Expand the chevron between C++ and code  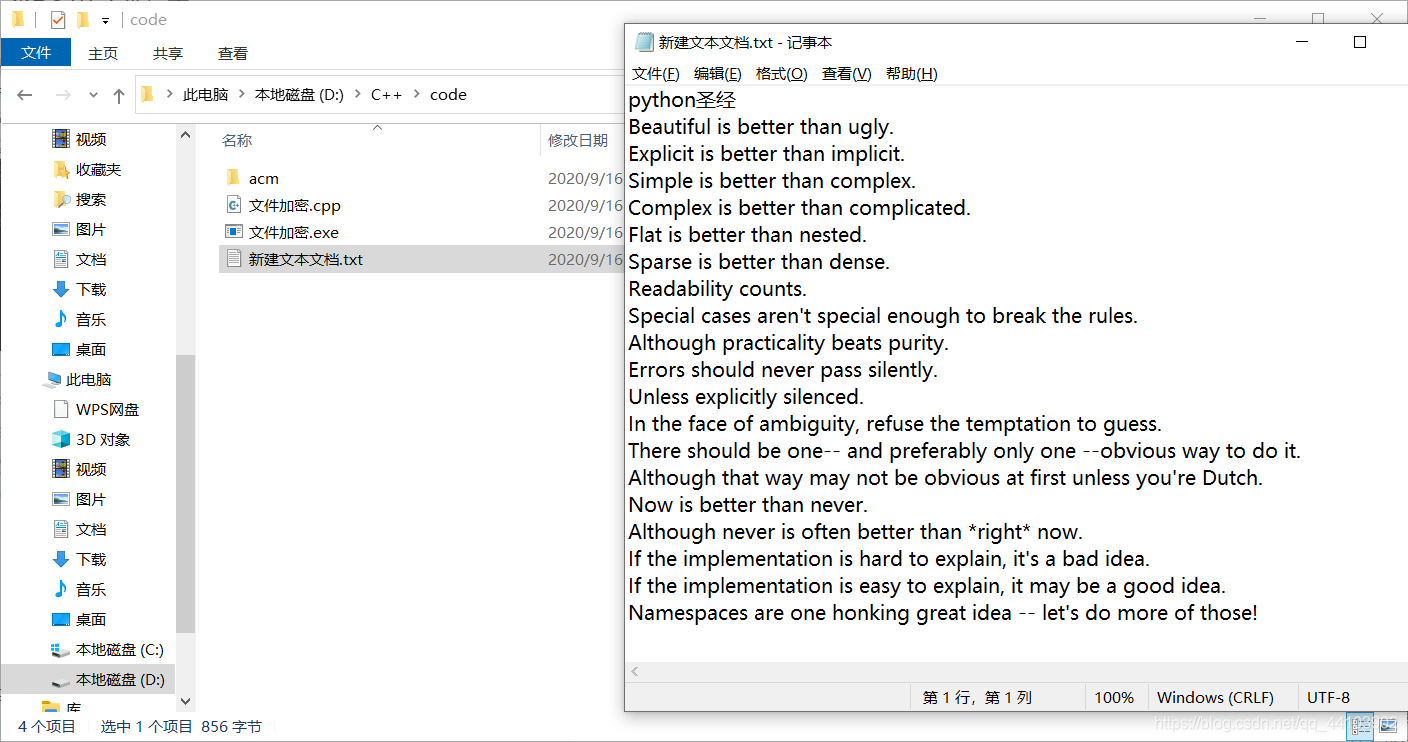(417, 94)
